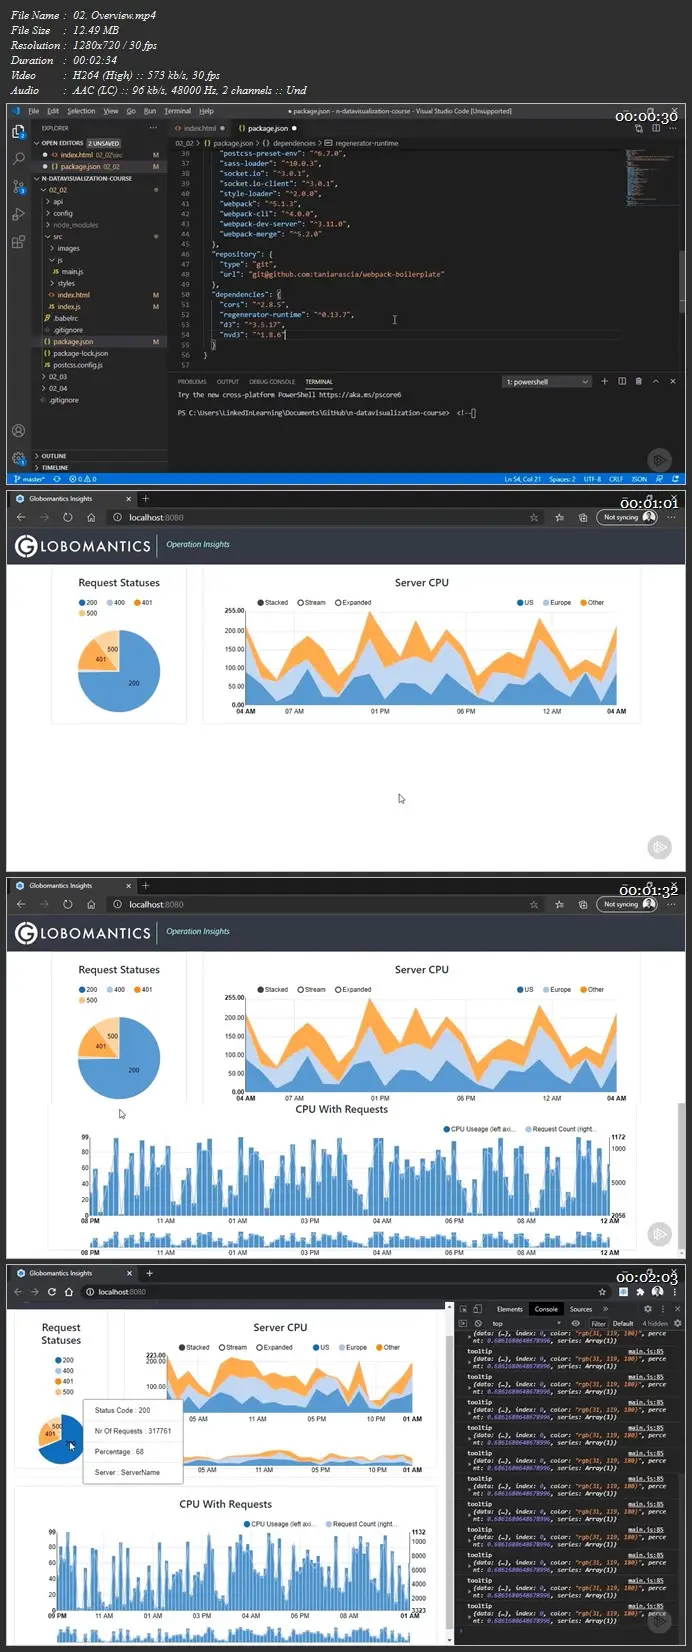Open the Explorer view in VS Code activity bar
This screenshot has width=692, height=1652.
coord(18,131)
